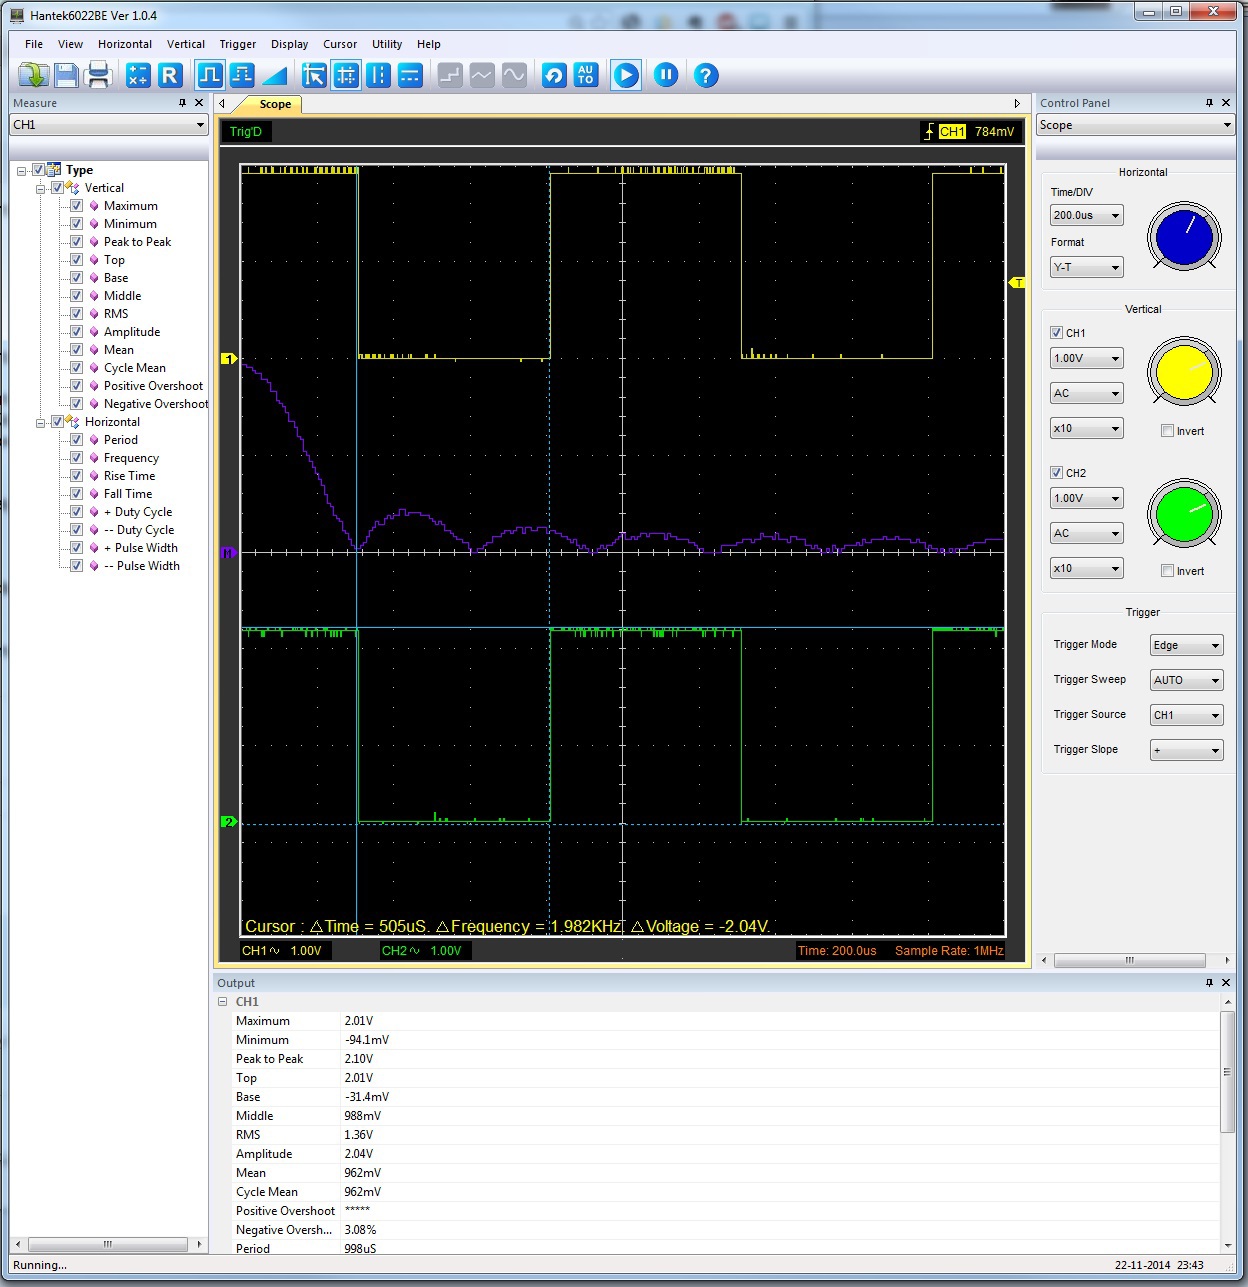Toggle the CH2 enable checkbox

pyautogui.click(x=1056, y=473)
